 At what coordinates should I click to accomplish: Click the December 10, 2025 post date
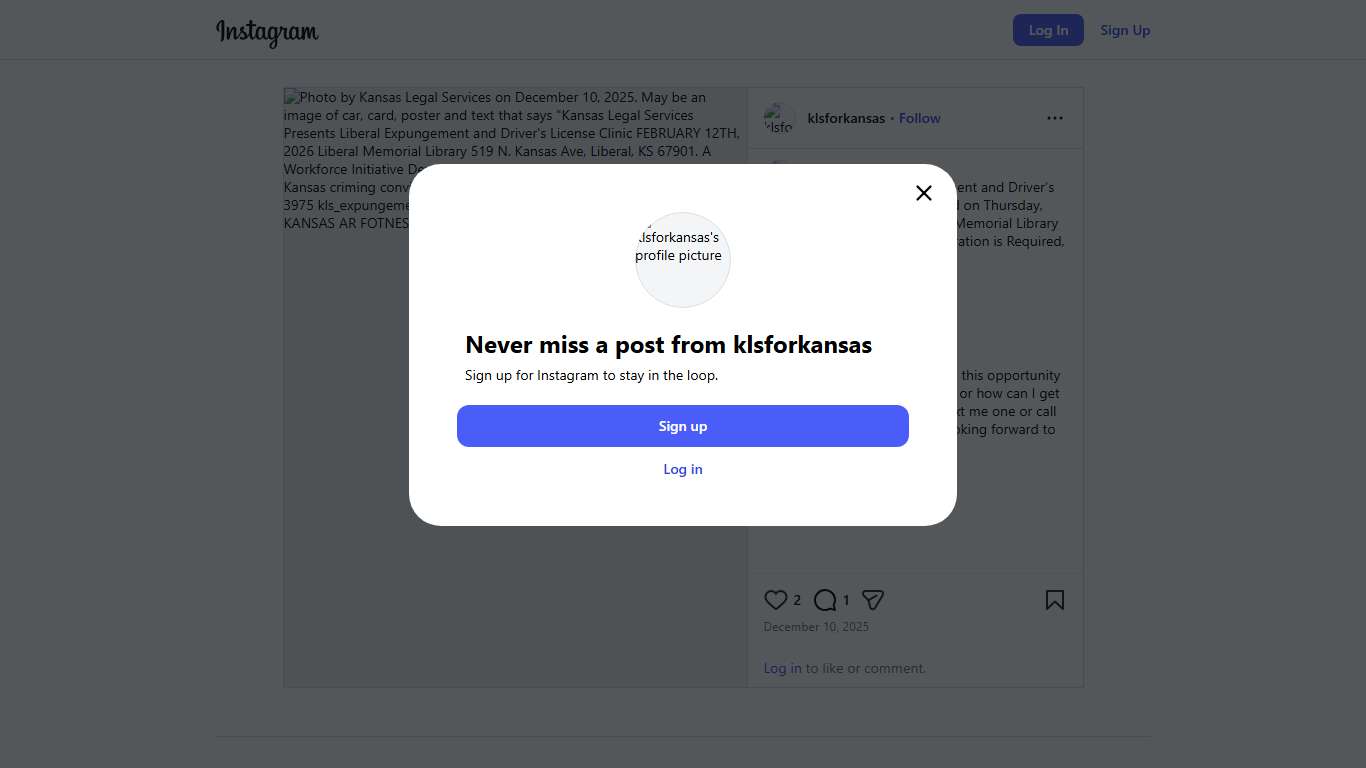[x=816, y=627]
